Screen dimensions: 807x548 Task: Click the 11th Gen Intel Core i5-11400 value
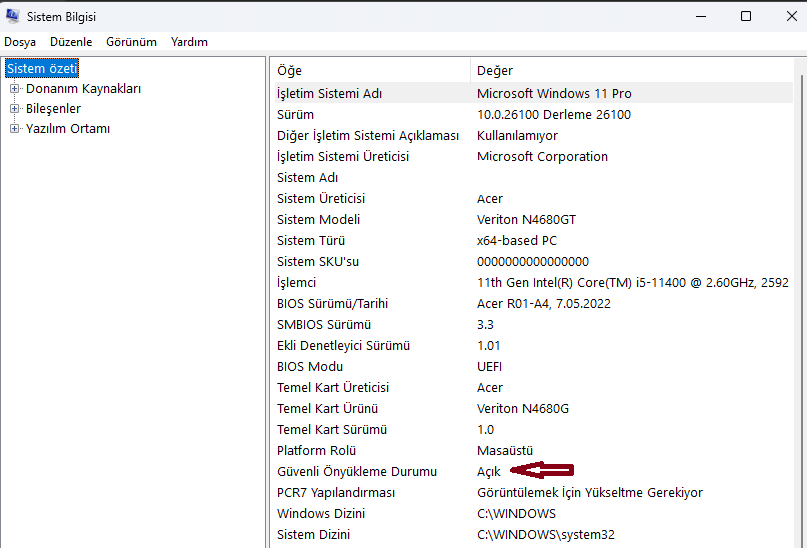(633, 283)
